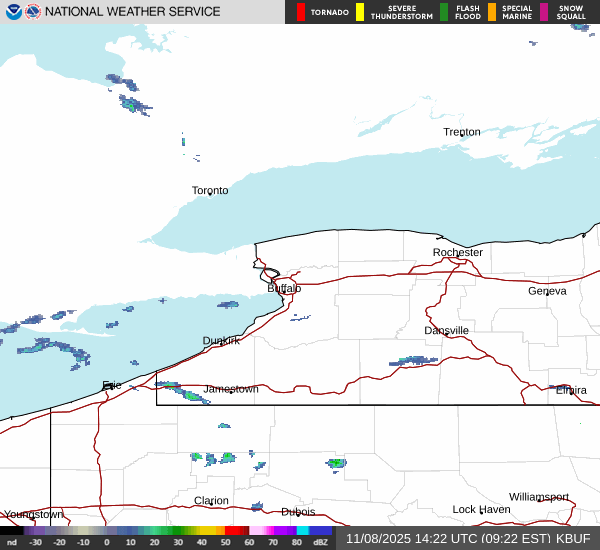Click the Rochester city label
The width and height of the screenshot is (600, 550).
tap(458, 252)
